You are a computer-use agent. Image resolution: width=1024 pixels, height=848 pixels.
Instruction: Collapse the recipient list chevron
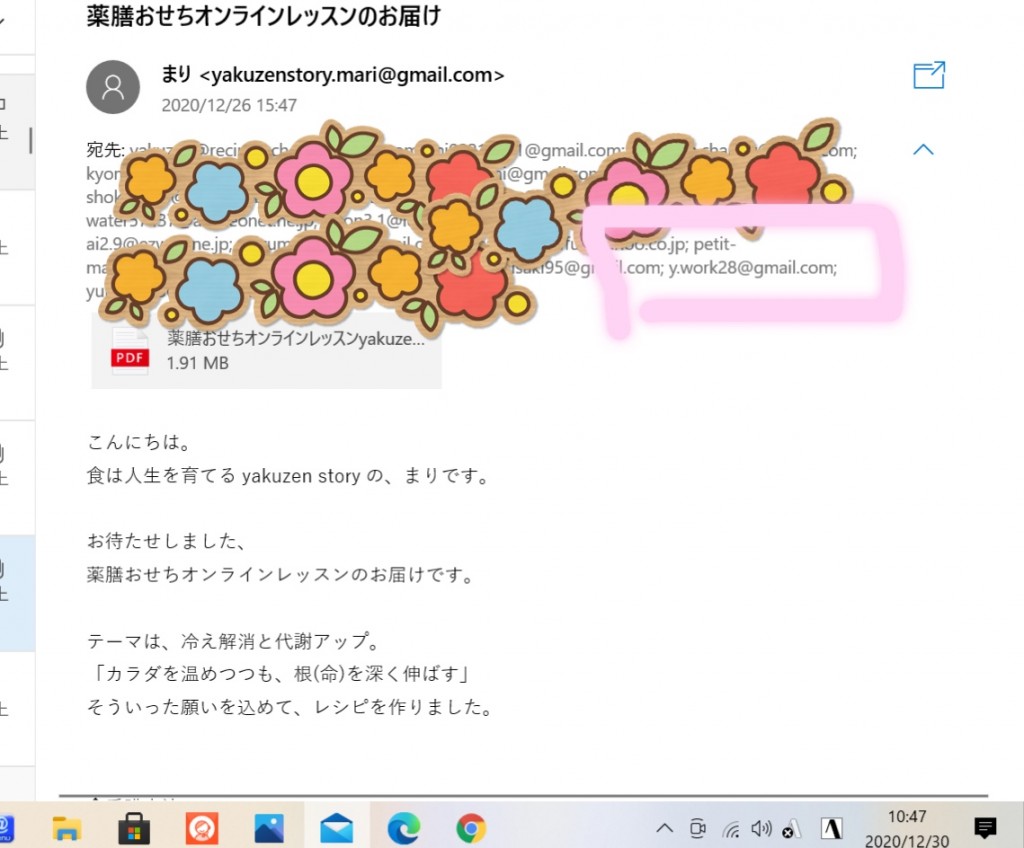(923, 150)
